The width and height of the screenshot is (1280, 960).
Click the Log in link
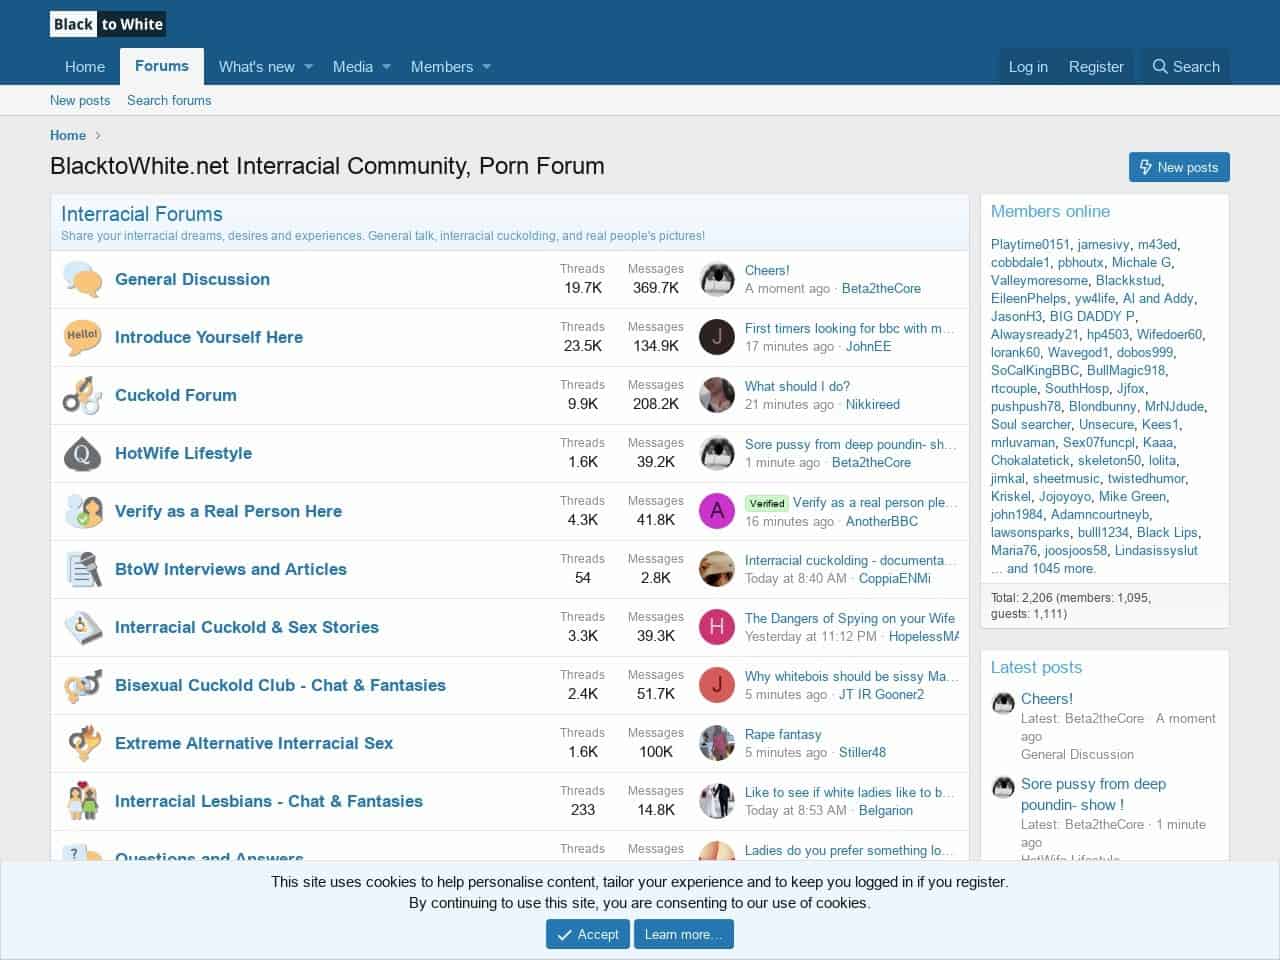point(1028,67)
